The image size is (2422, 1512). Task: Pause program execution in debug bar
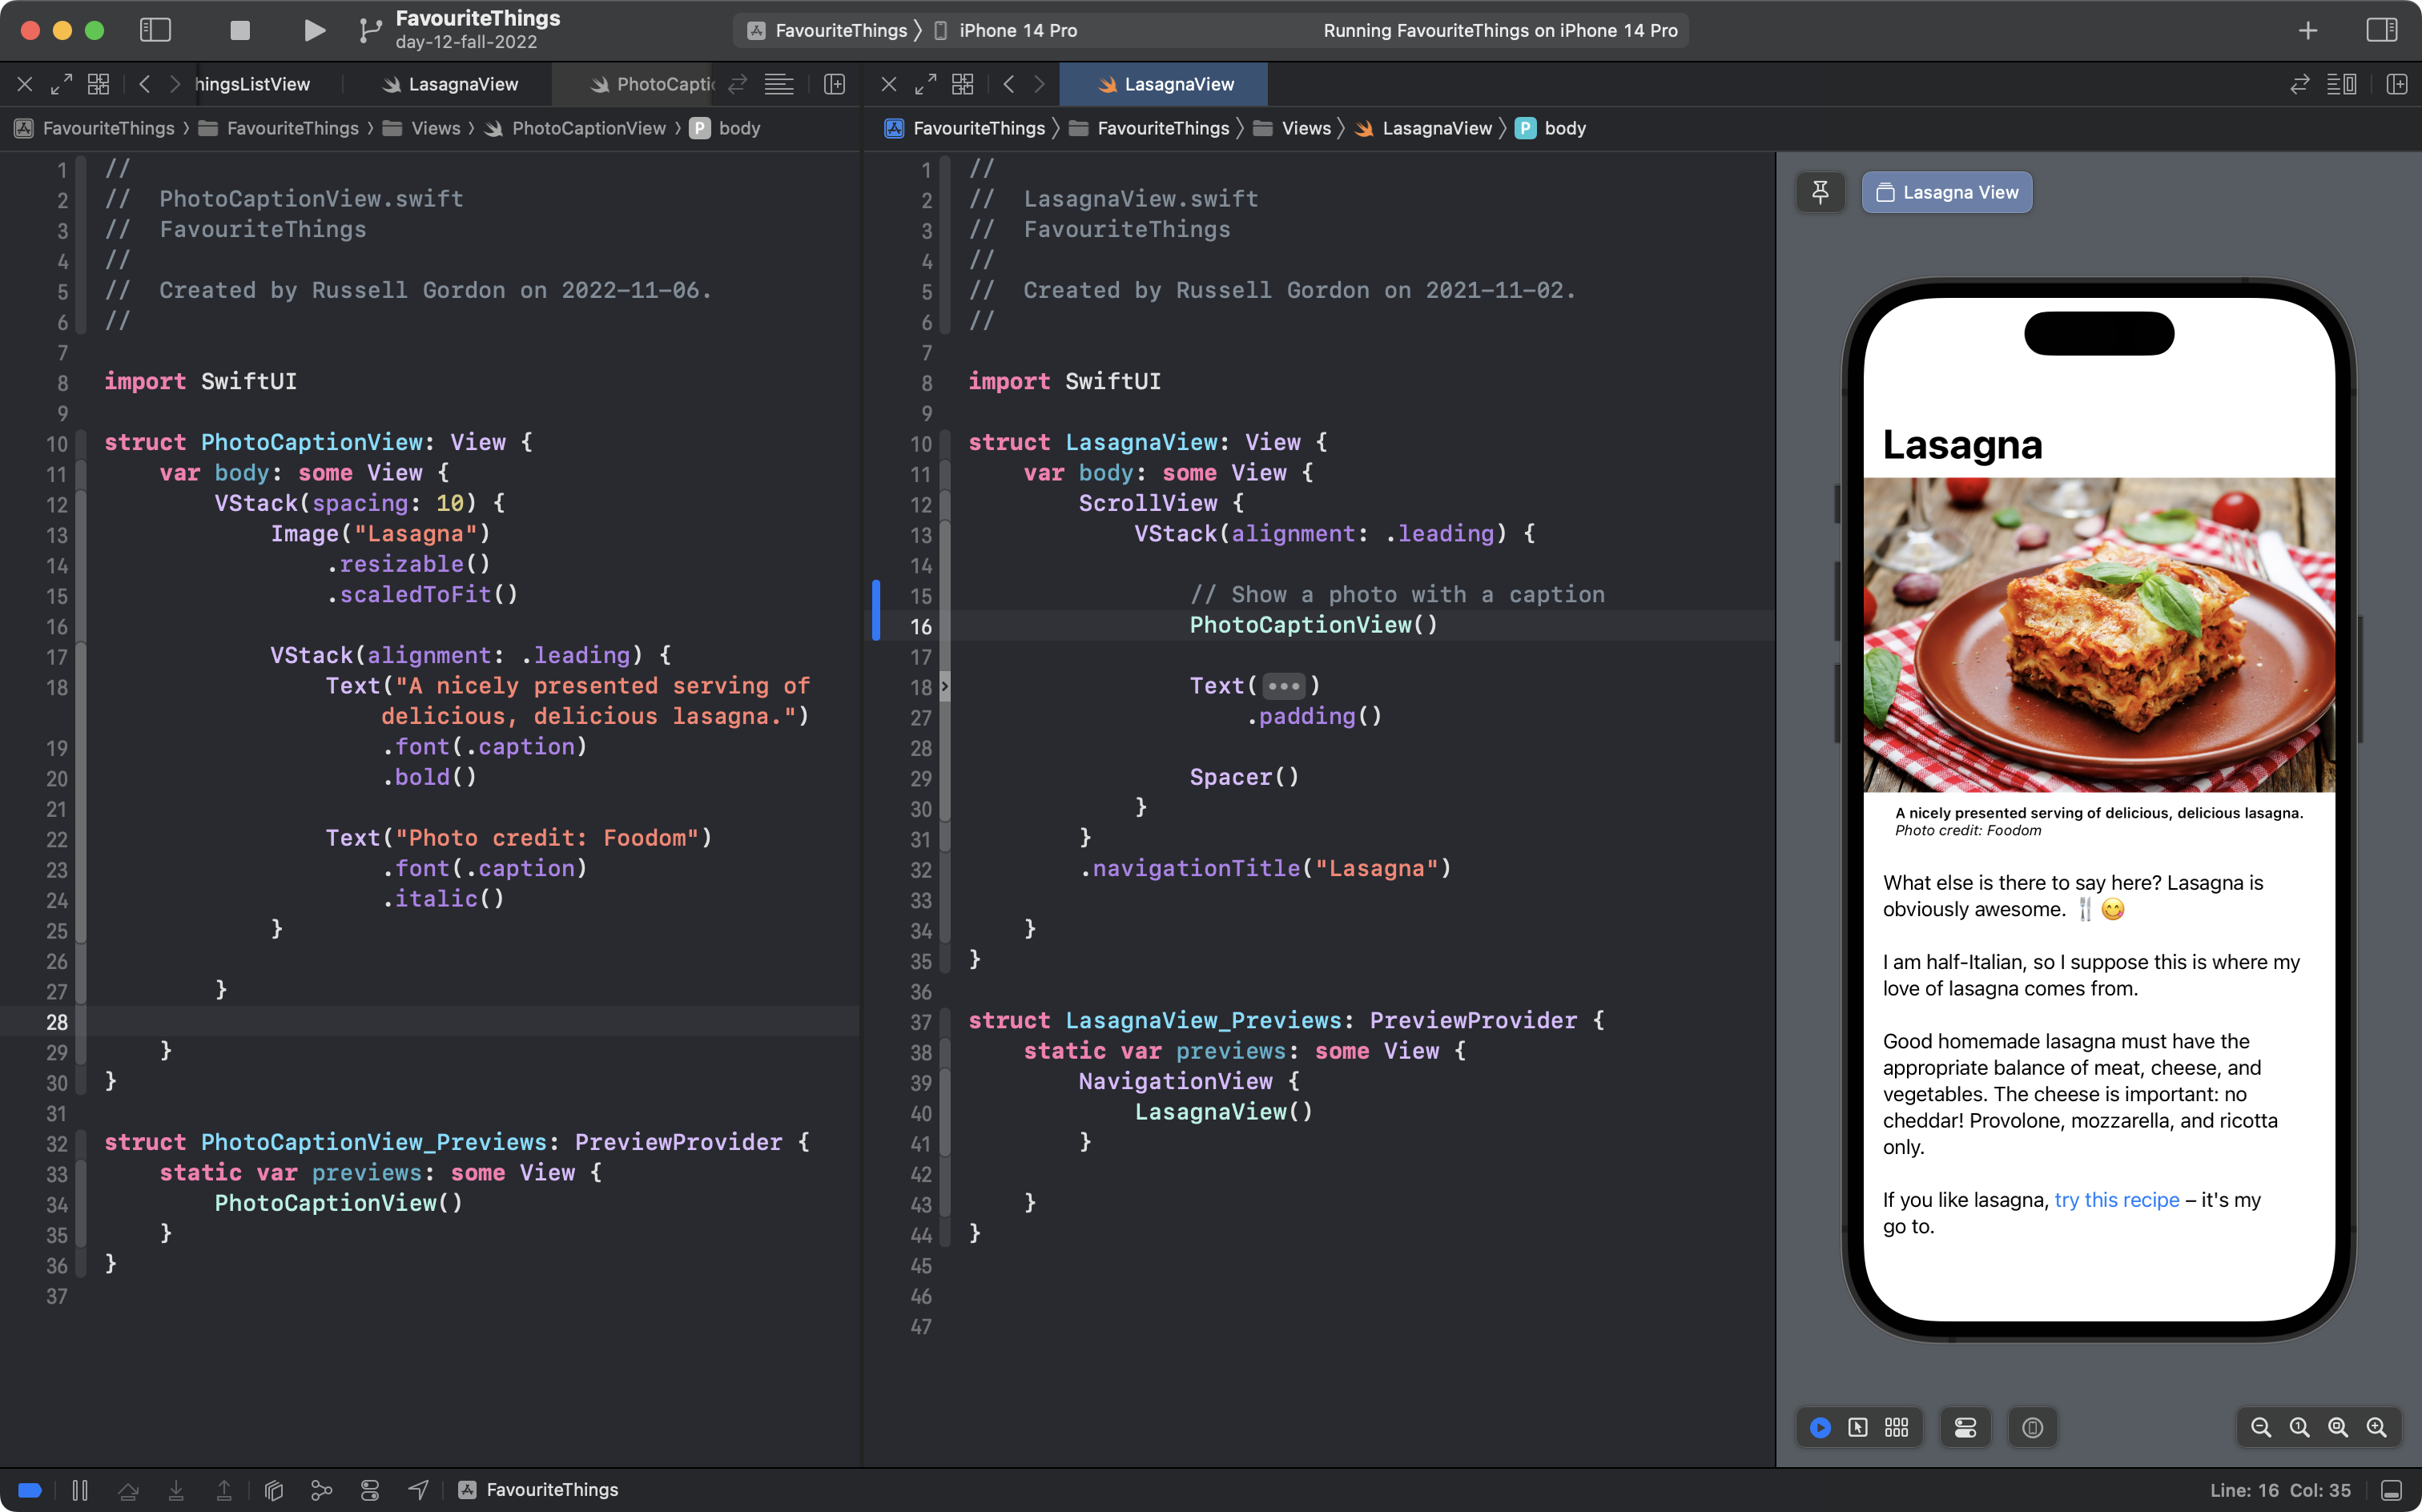[x=80, y=1490]
